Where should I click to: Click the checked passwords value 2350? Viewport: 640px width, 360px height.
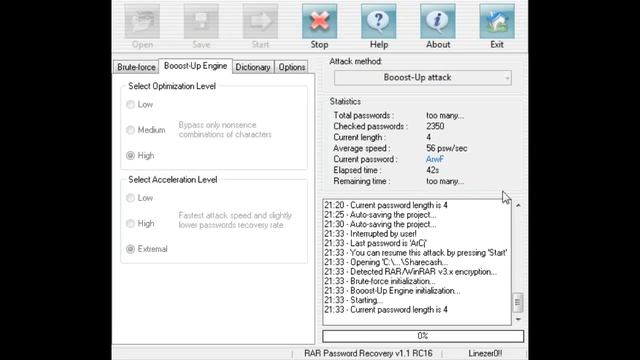coord(435,126)
